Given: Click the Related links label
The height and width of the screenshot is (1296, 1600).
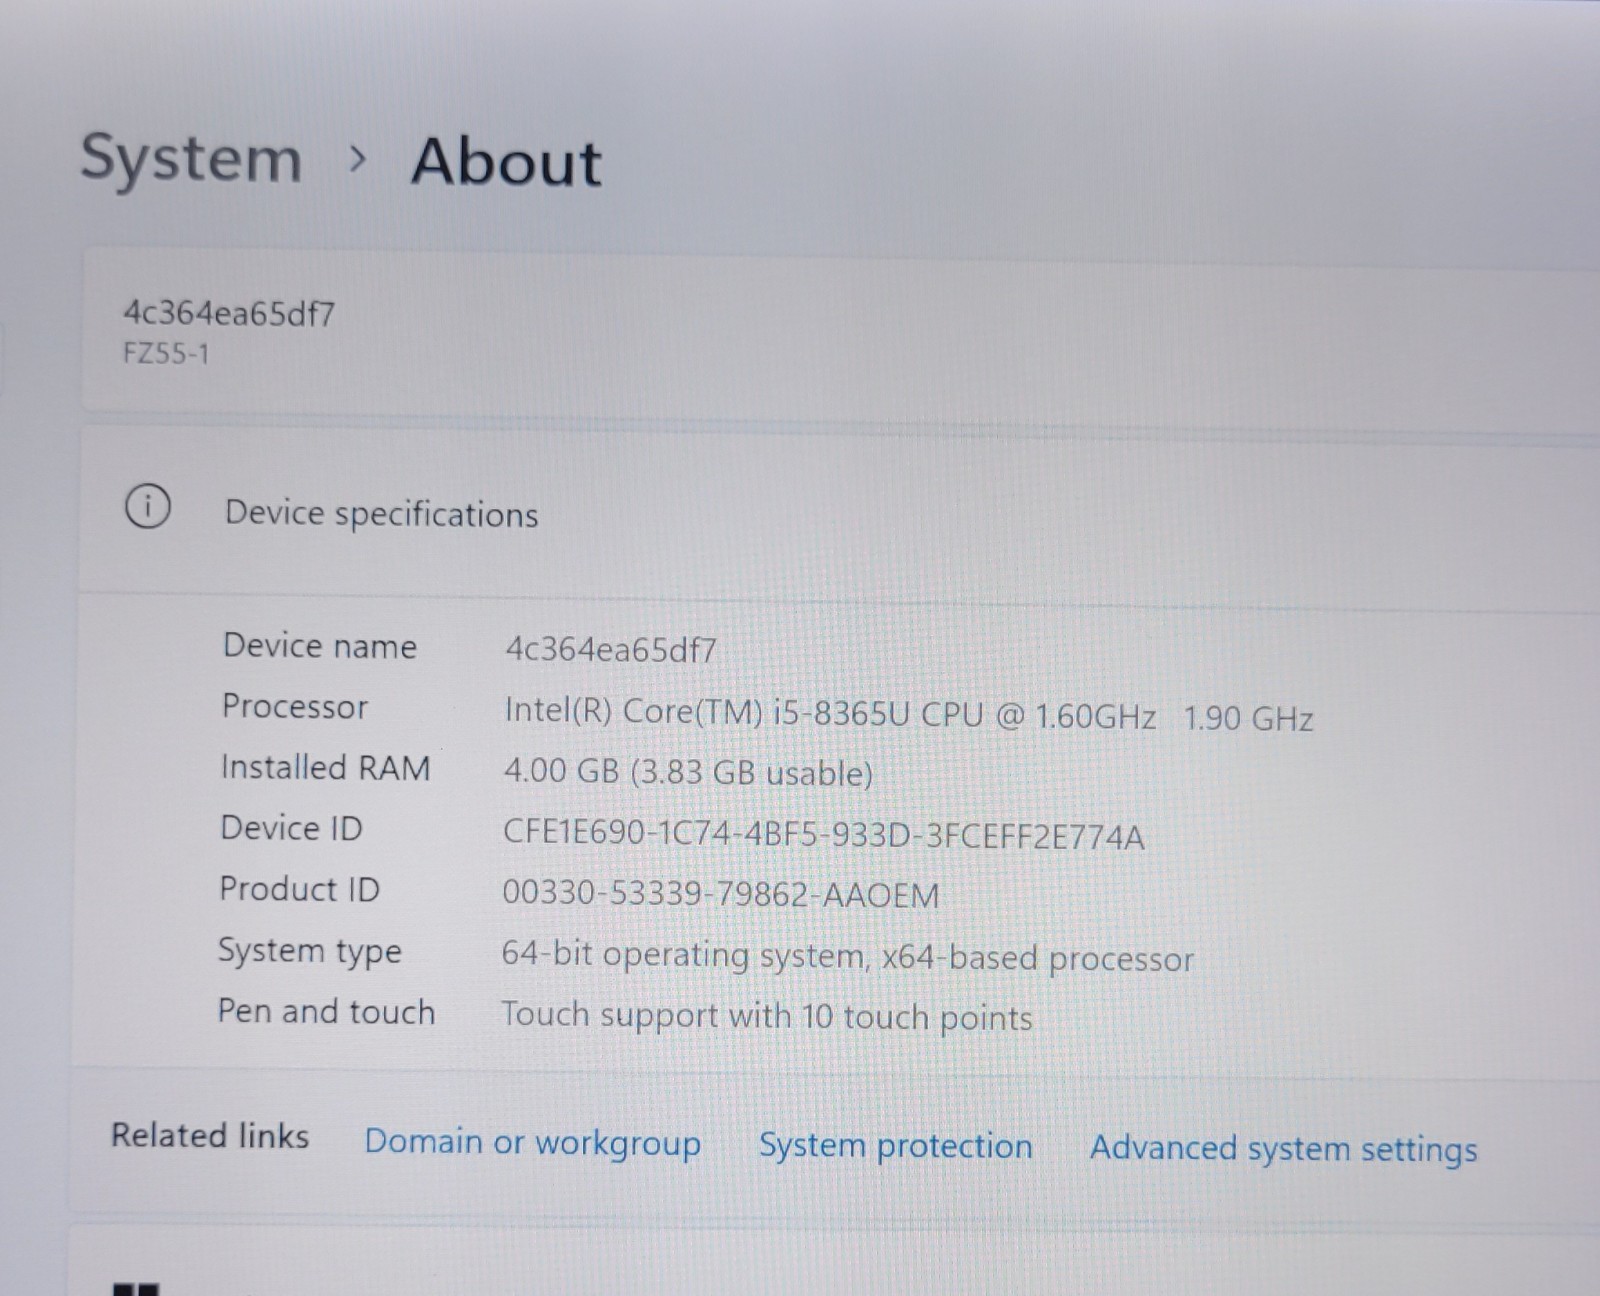Looking at the screenshot, I should click(210, 1136).
